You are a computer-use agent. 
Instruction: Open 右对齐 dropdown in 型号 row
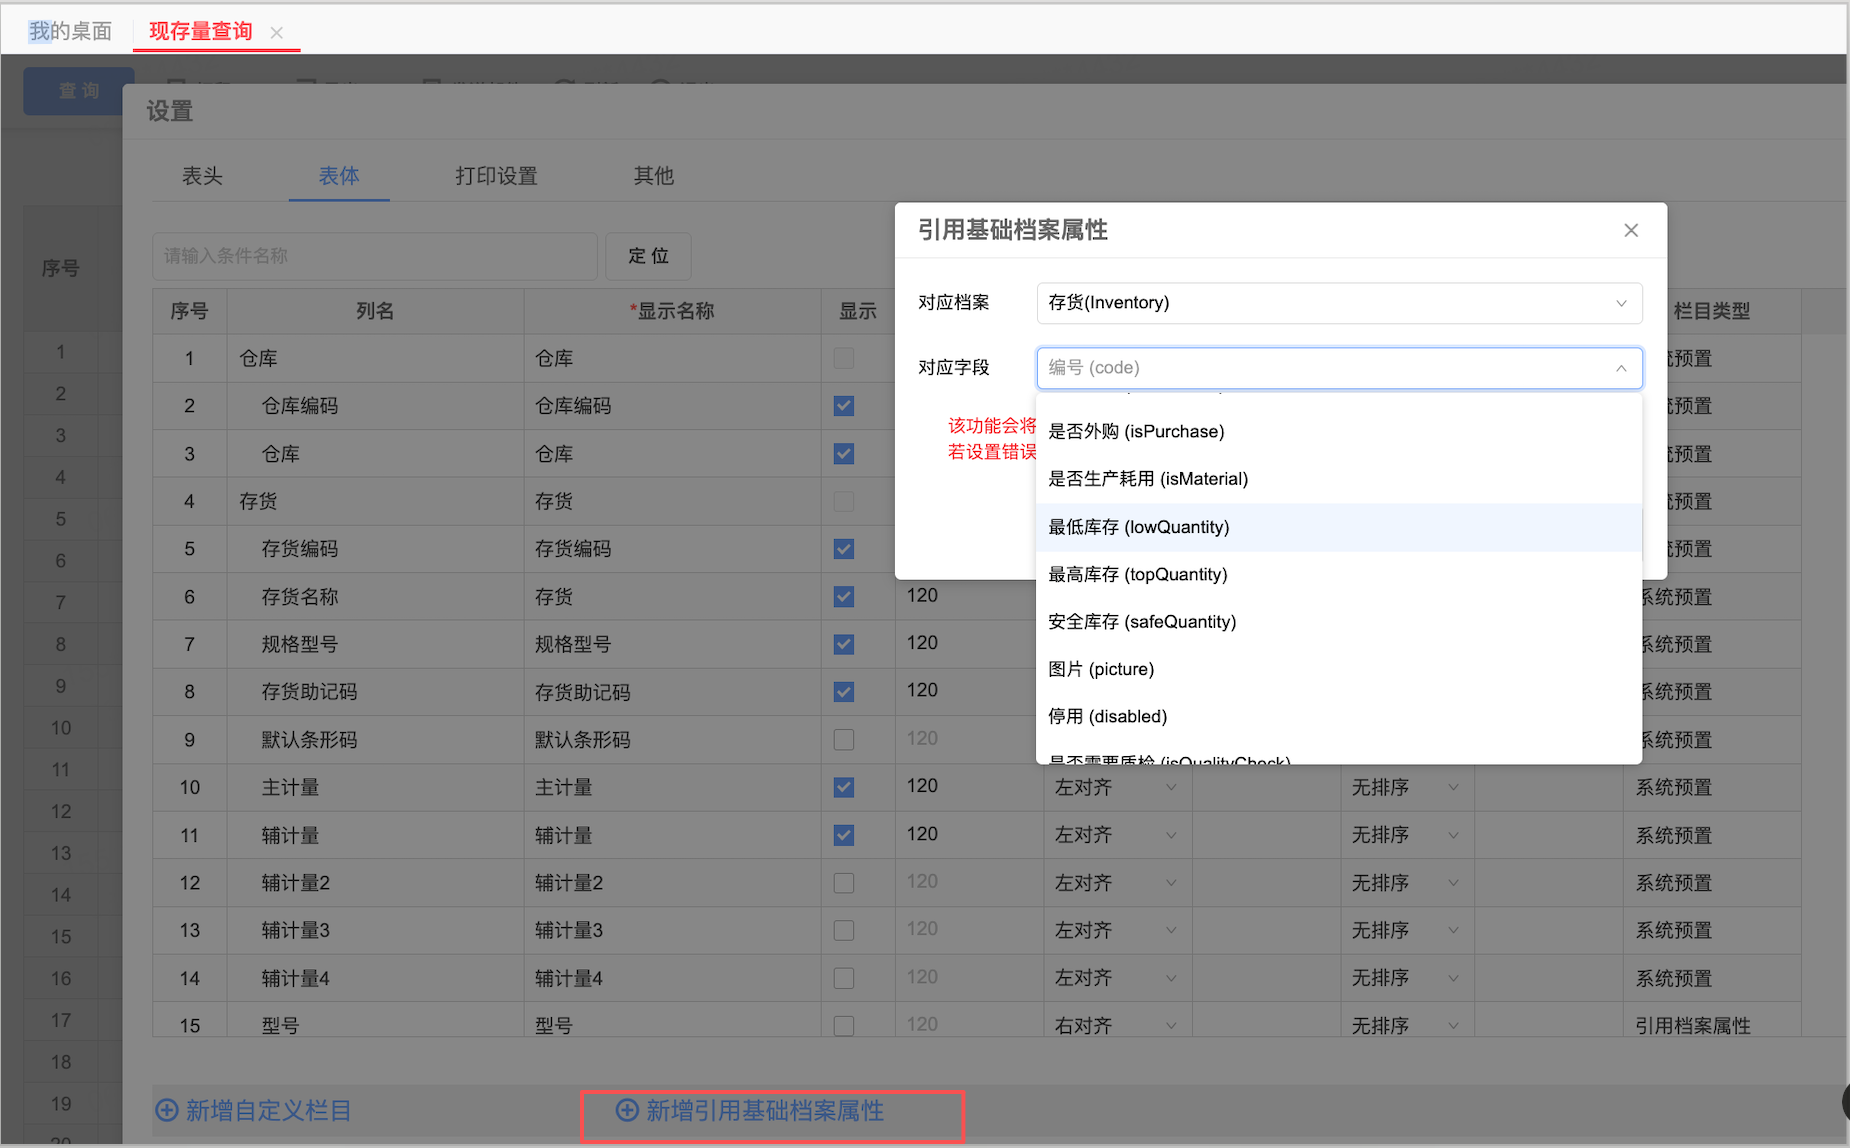coord(1116,1026)
